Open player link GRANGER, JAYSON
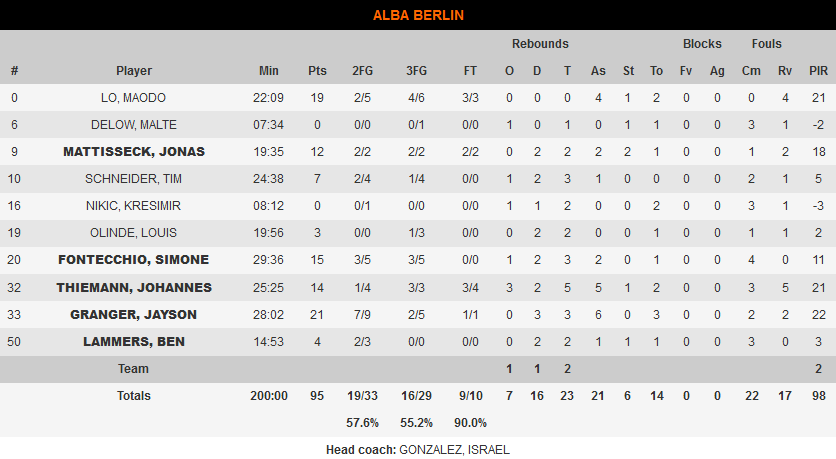 pos(134,315)
